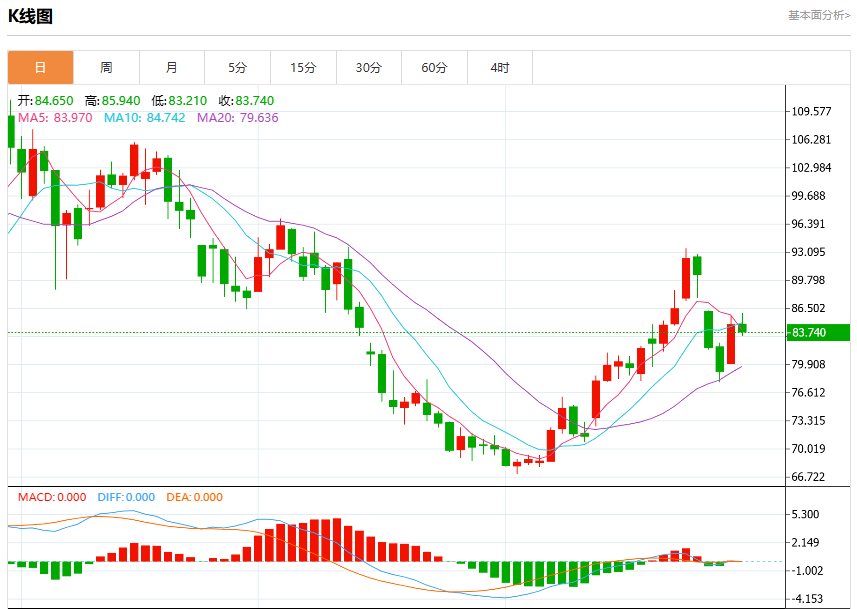
Task: Click the 109.577 price axis label
Action: click(x=812, y=112)
